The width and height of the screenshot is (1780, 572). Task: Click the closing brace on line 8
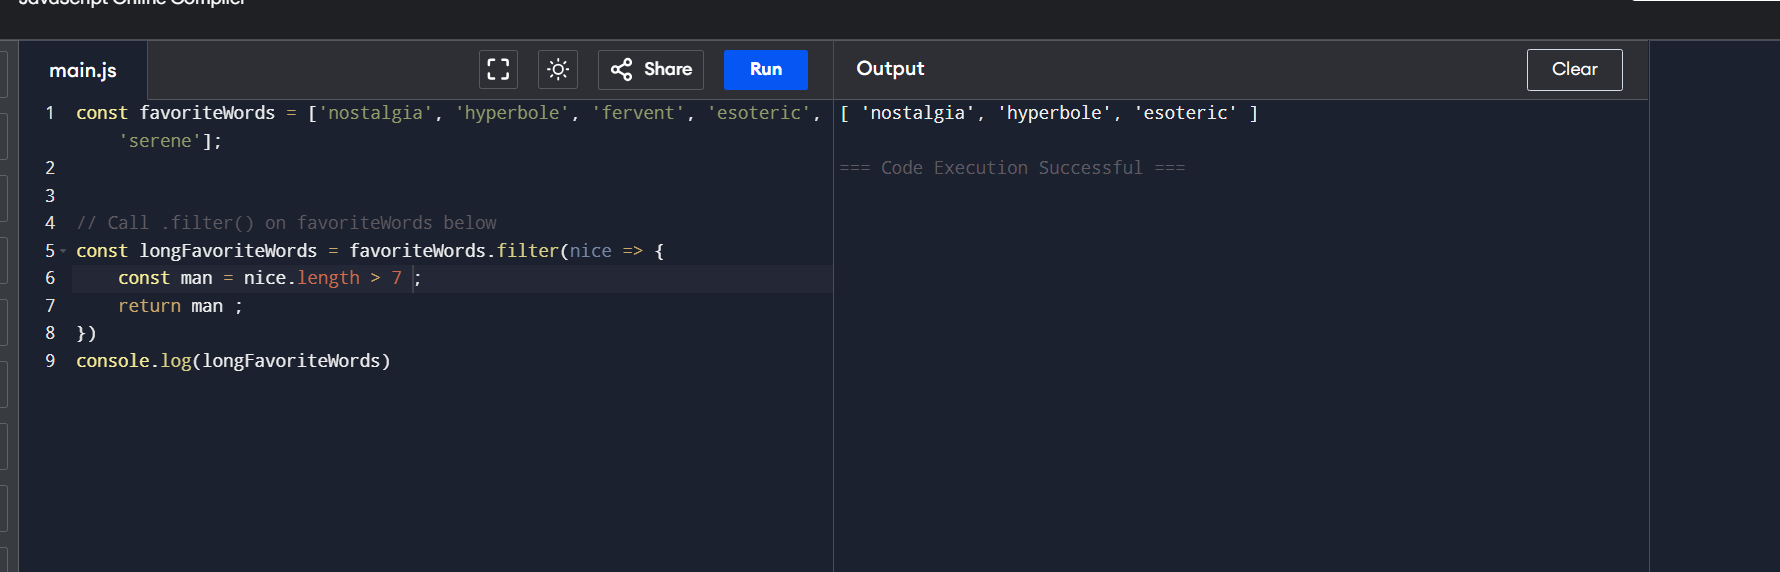point(82,333)
